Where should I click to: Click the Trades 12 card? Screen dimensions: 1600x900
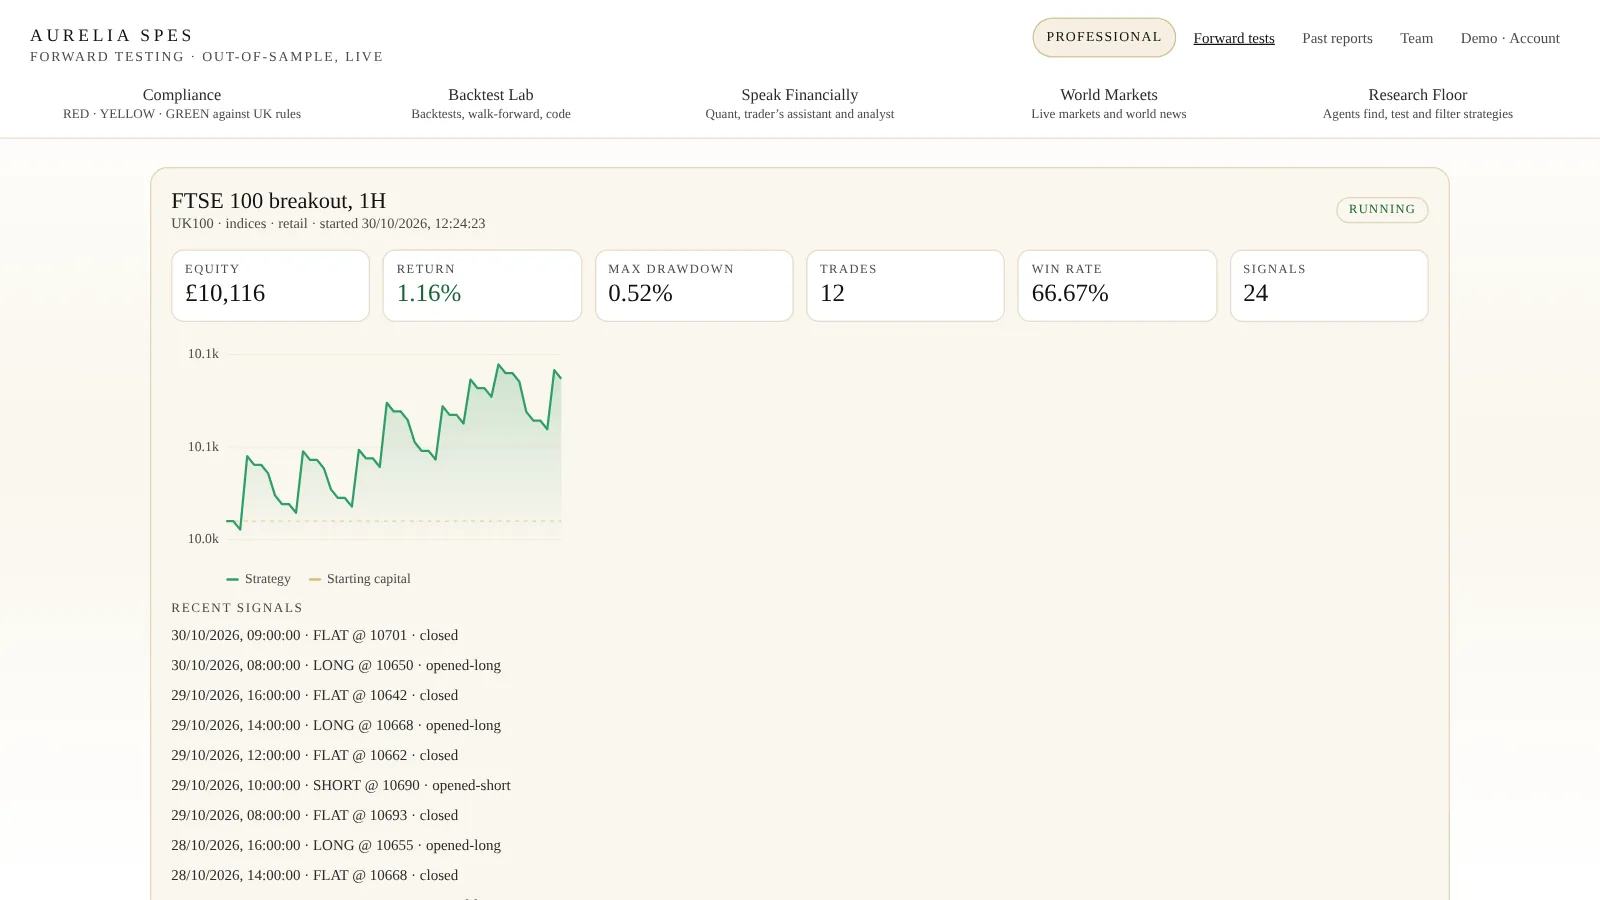point(905,285)
